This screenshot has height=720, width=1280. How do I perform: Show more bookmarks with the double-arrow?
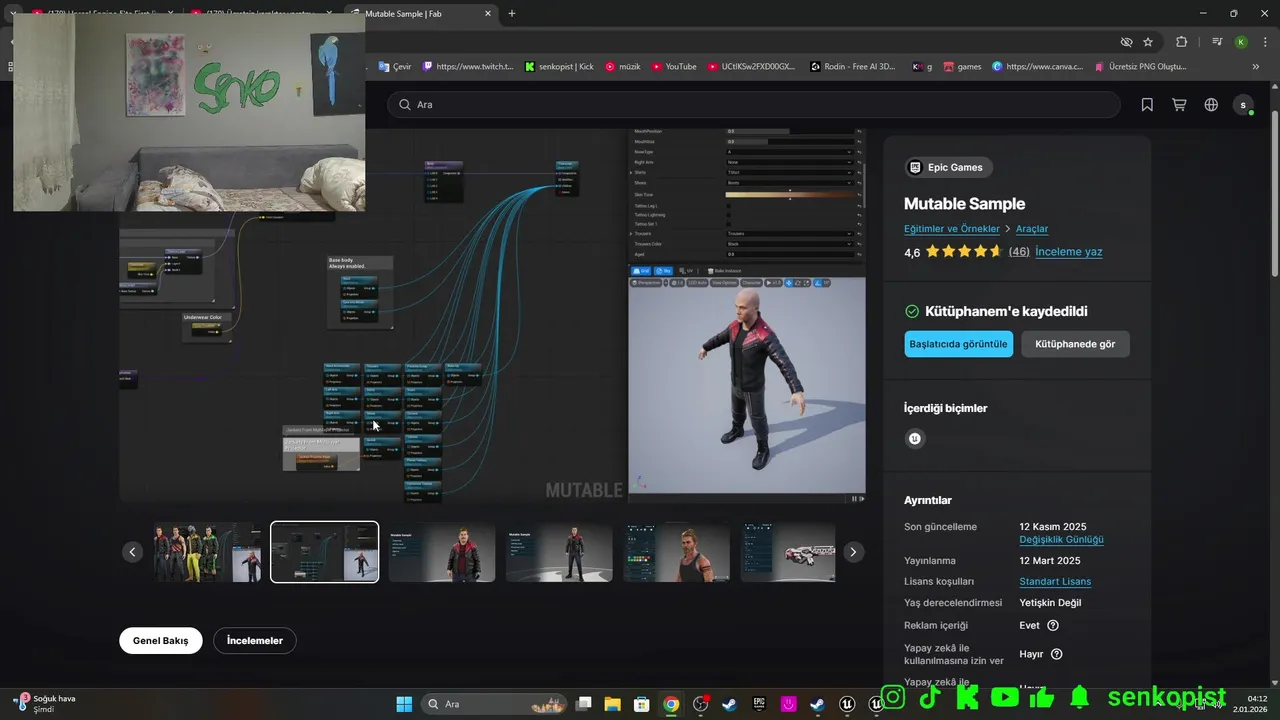point(1256,66)
